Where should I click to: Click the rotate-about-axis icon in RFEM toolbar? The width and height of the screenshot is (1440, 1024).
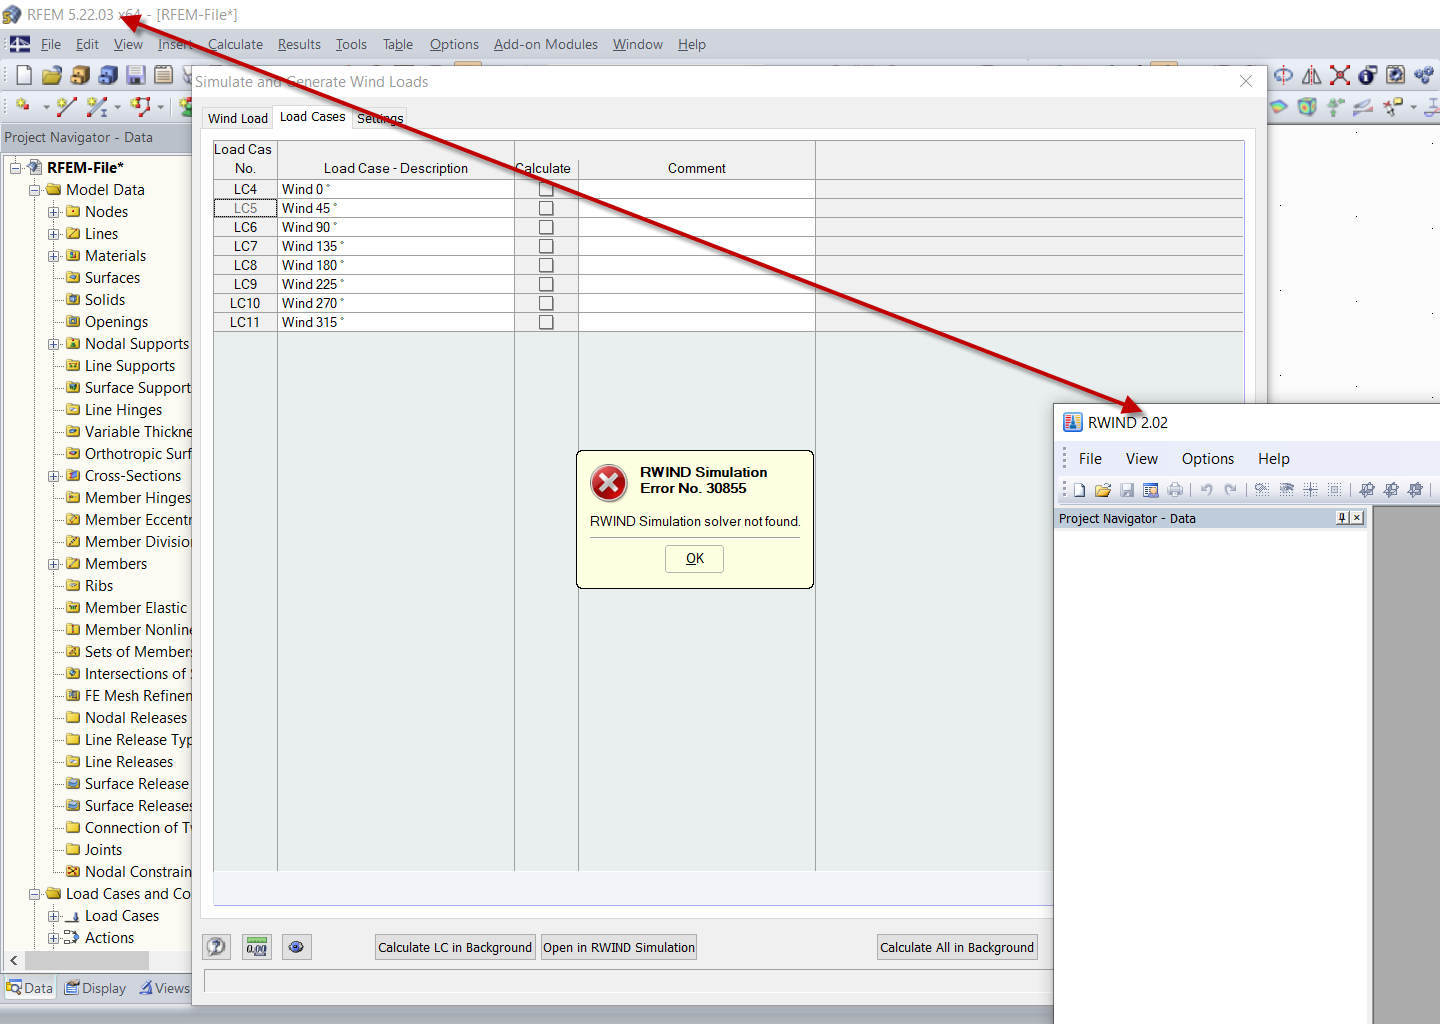[x=1283, y=75]
